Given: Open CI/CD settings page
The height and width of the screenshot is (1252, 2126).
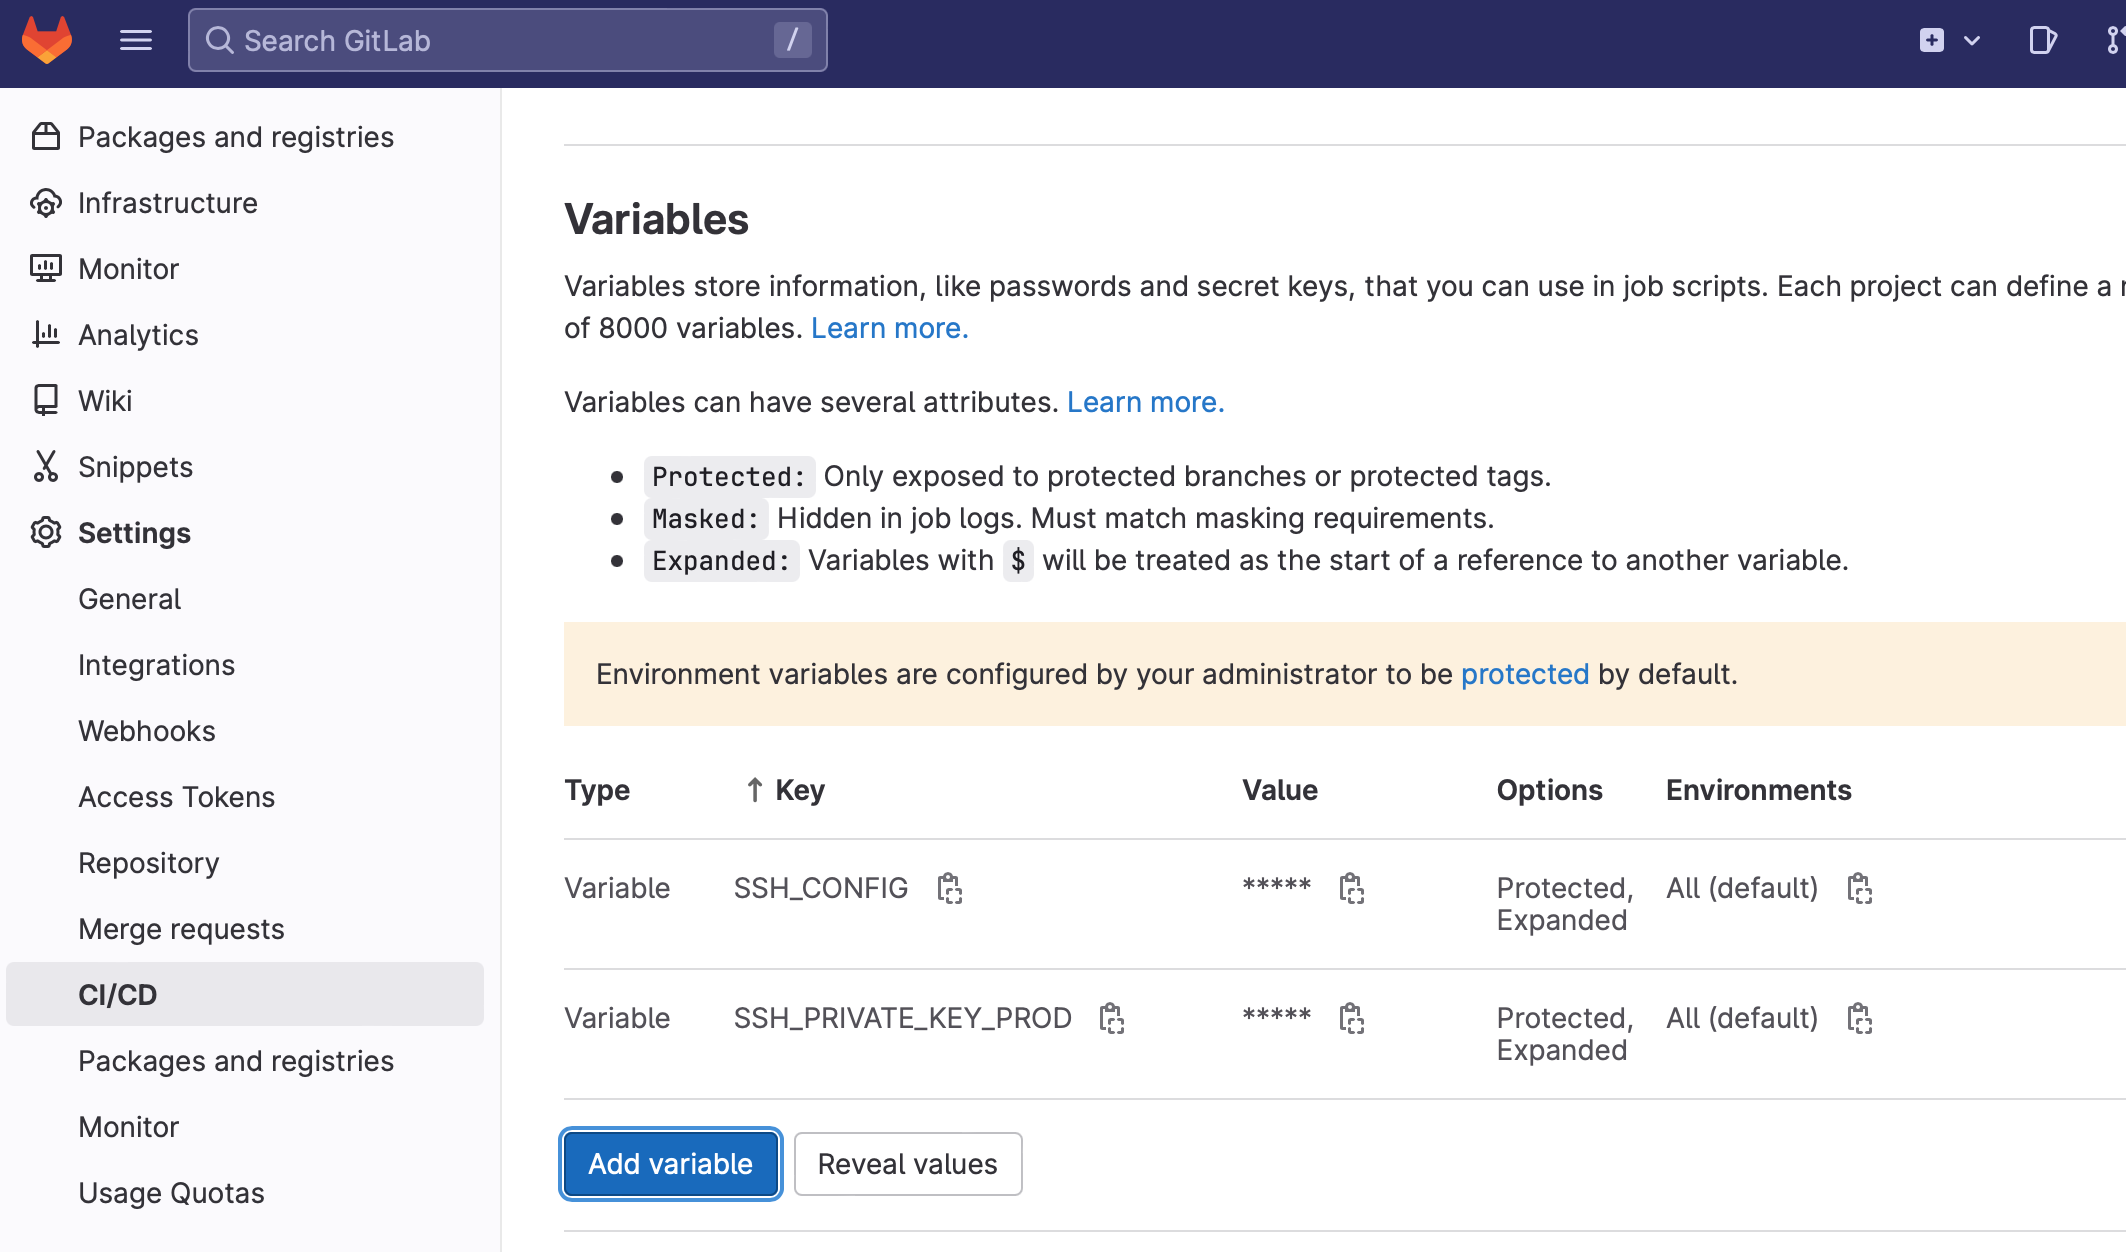Looking at the screenshot, I should pos(118,995).
